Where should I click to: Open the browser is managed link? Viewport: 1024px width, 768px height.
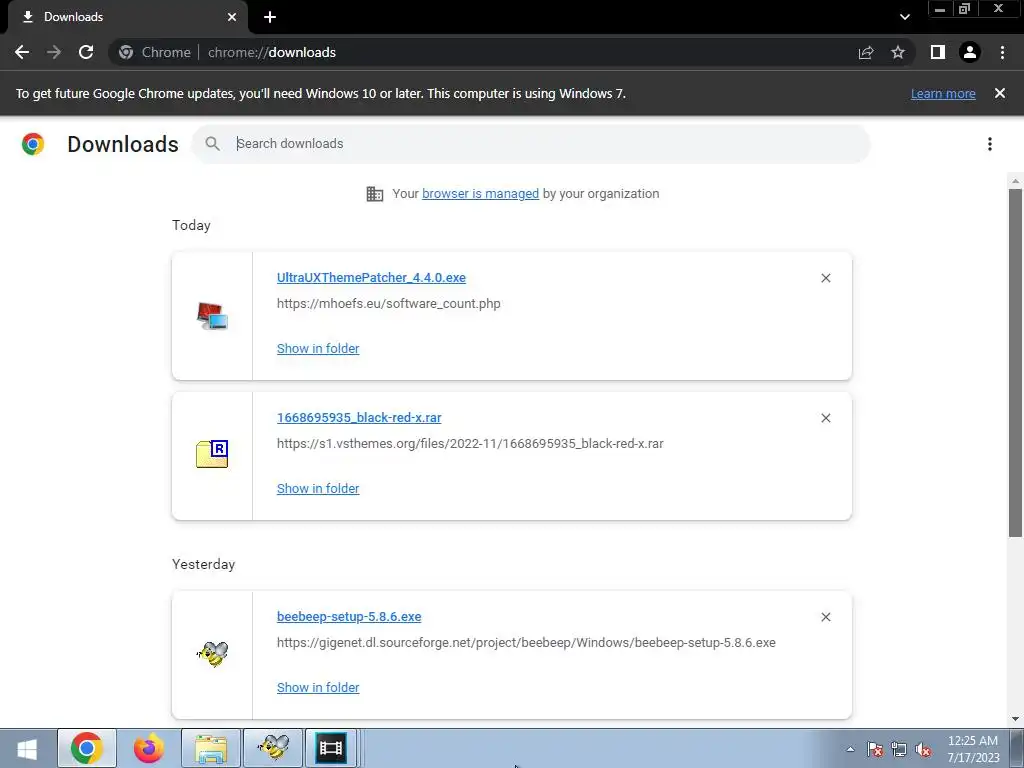[x=480, y=193]
